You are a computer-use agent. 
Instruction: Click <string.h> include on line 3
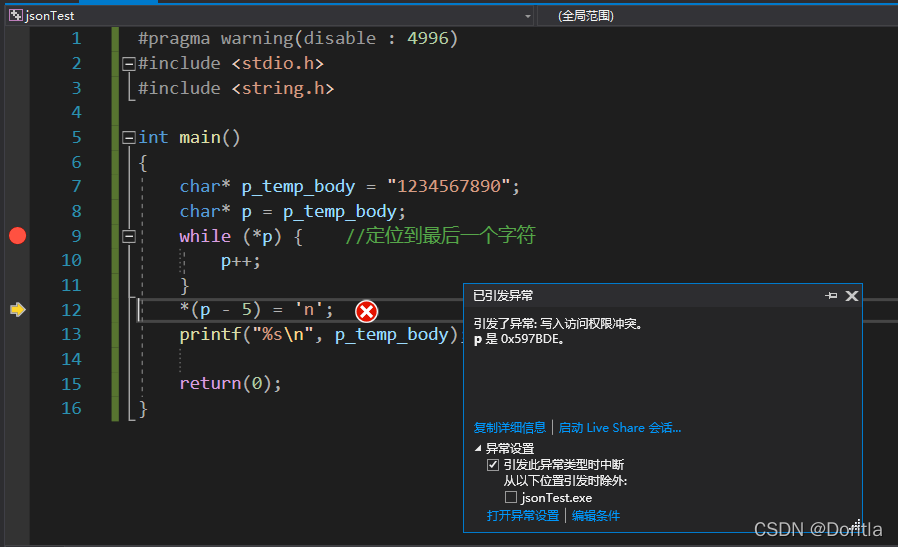point(283,88)
